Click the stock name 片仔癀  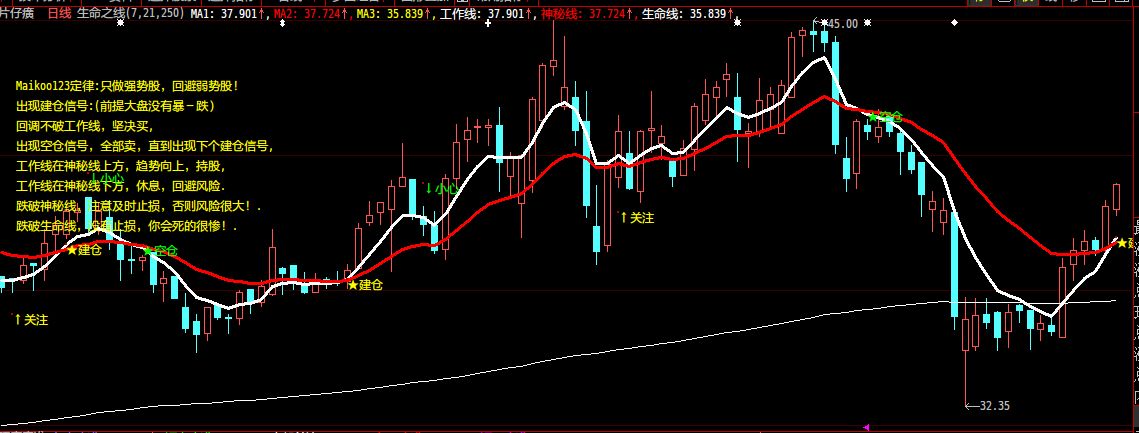17,13
